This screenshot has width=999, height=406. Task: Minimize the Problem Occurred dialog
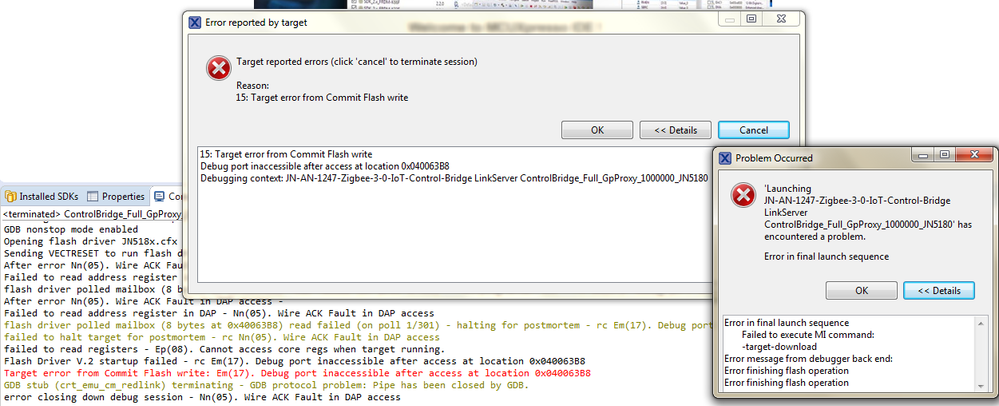(925, 154)
